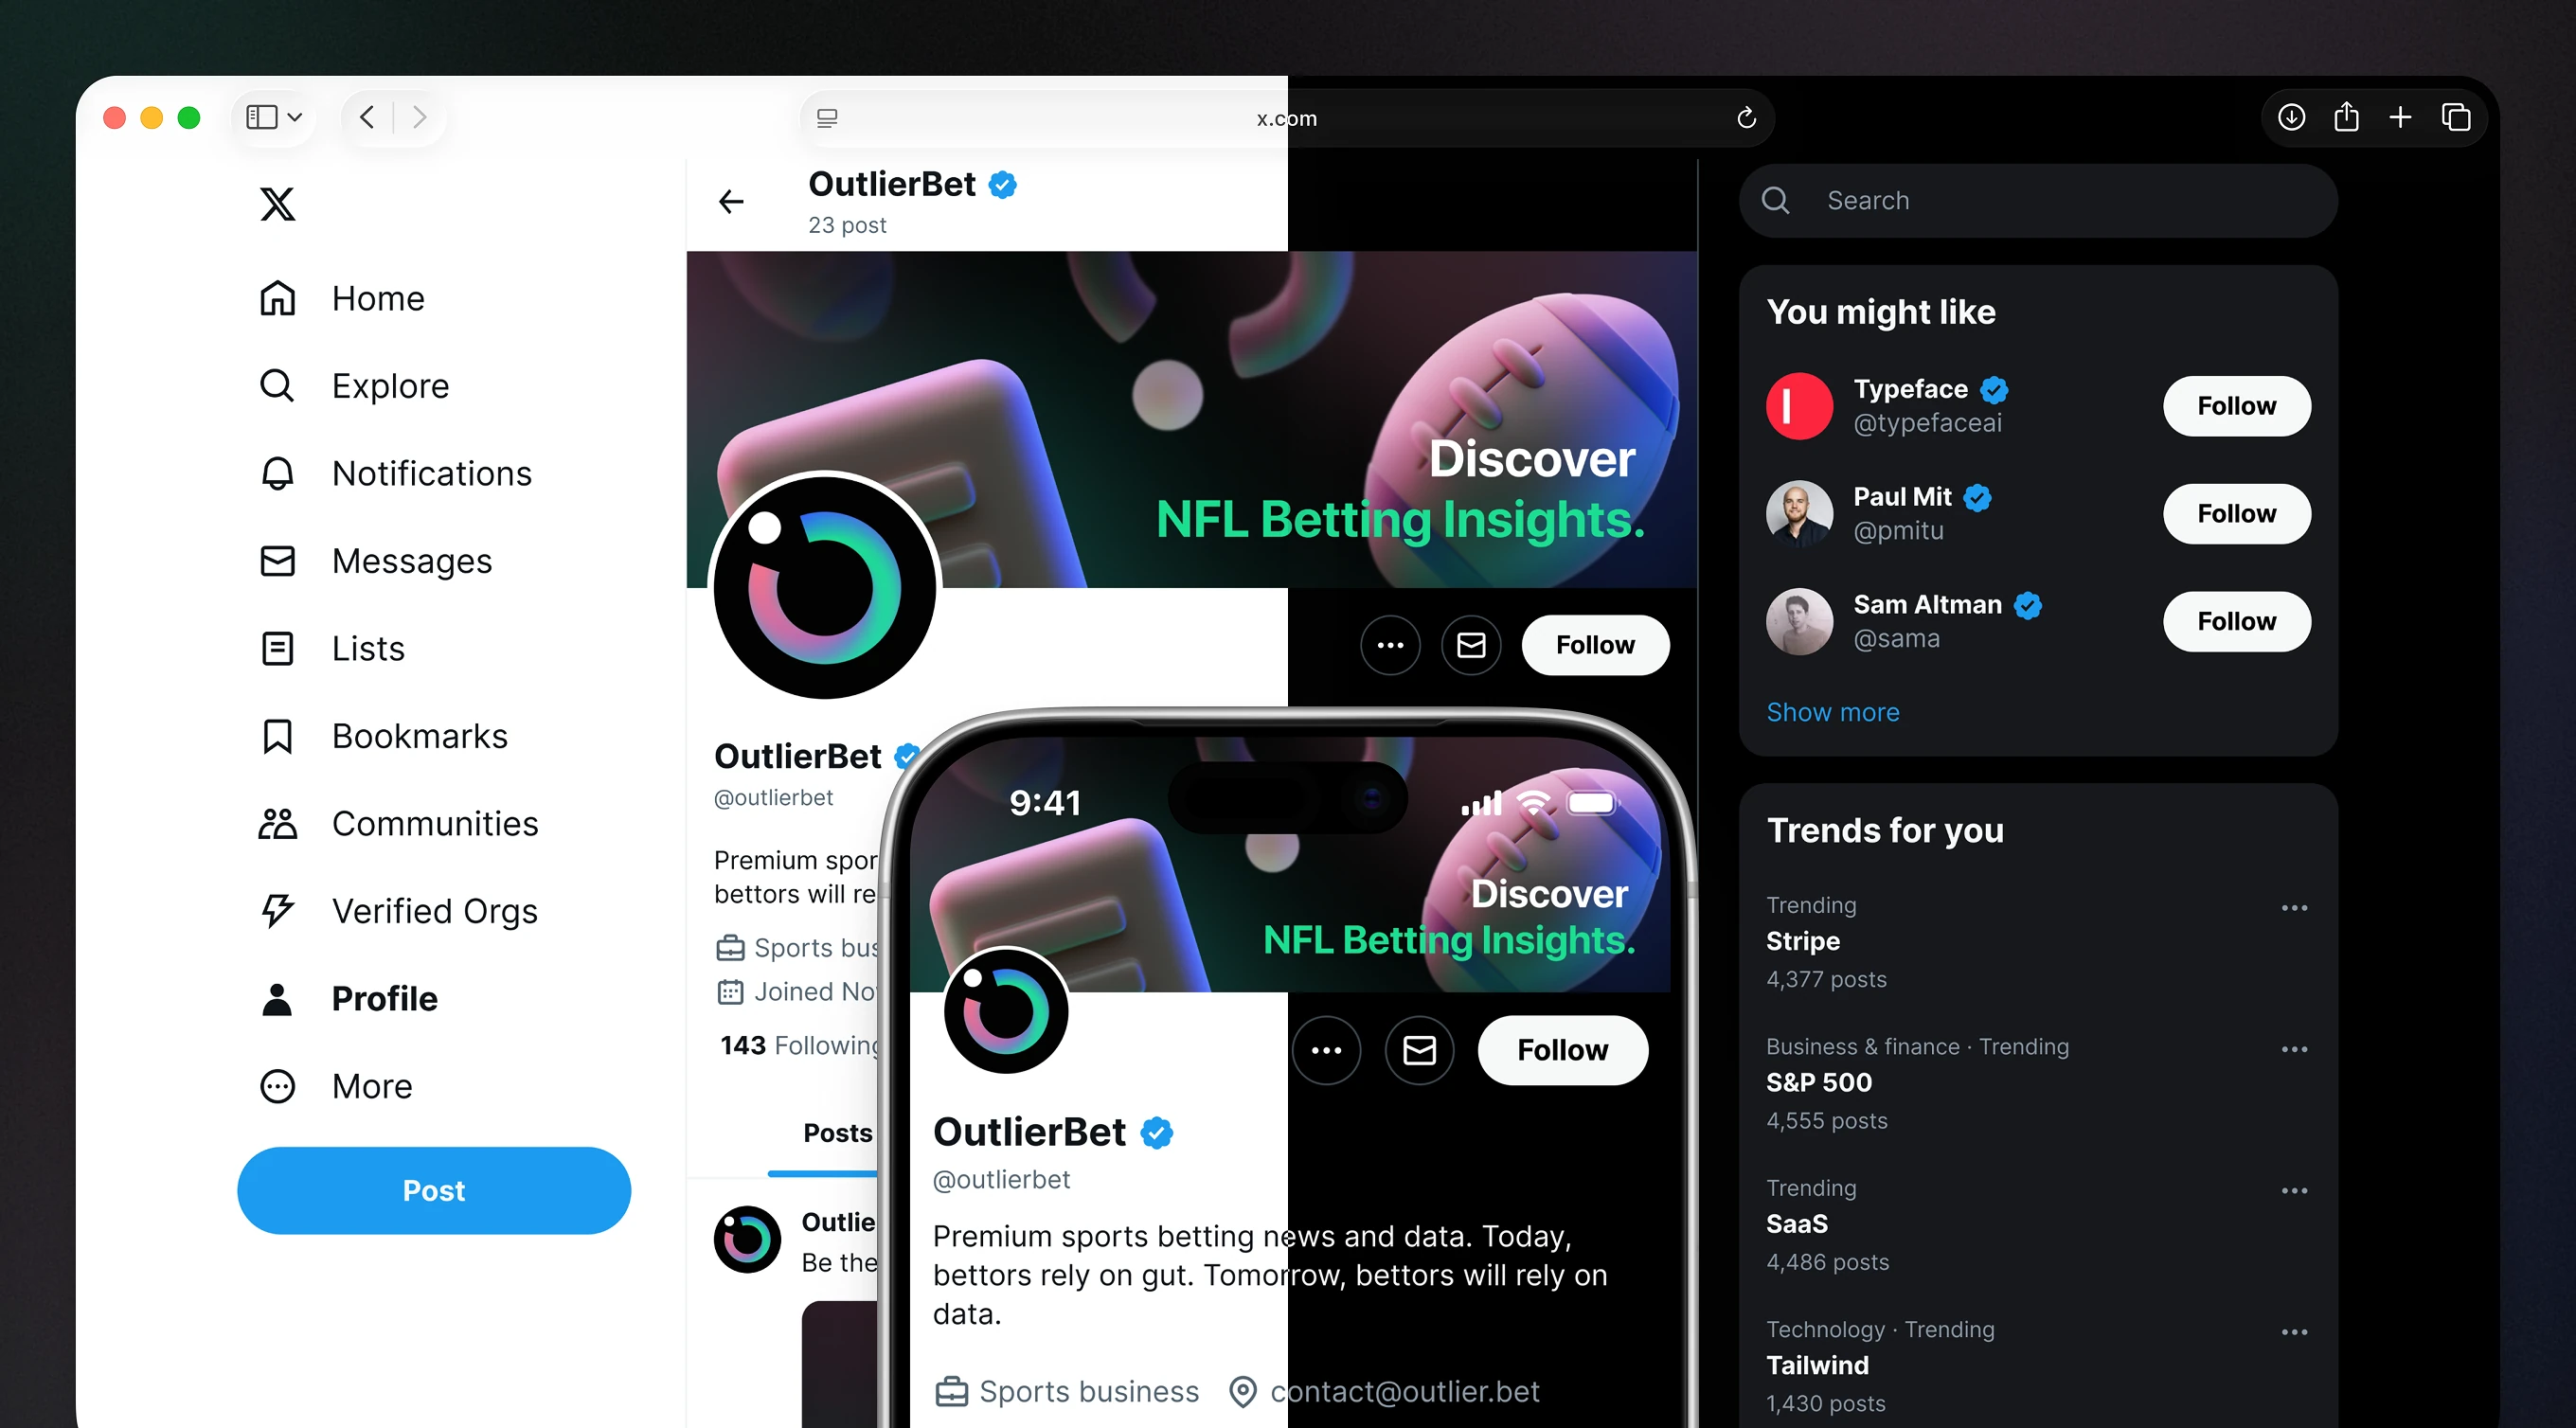Click Safari share icon

(x=2346, y=117)
